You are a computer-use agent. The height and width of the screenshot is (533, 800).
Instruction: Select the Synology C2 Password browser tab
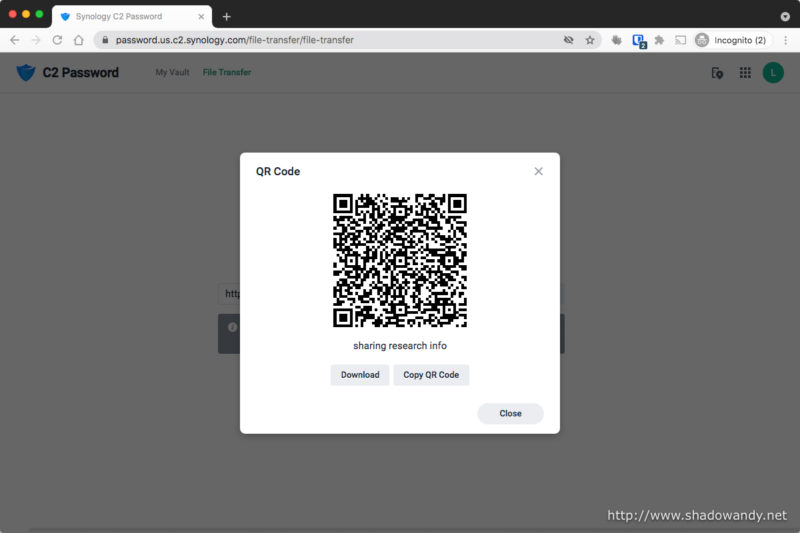point(132,17)
